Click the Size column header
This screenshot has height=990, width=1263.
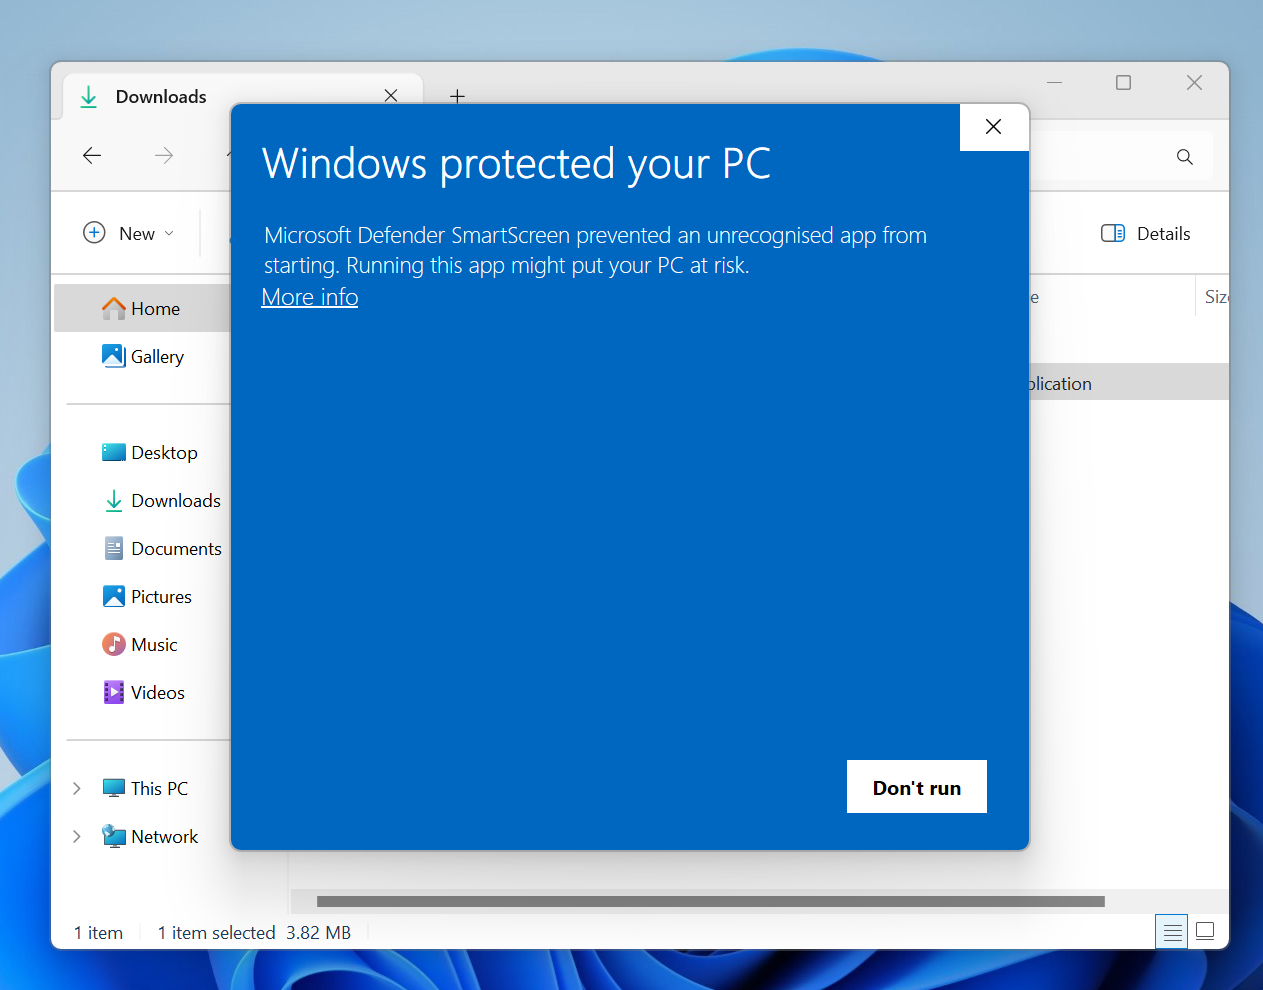(x=1216, y=297)
